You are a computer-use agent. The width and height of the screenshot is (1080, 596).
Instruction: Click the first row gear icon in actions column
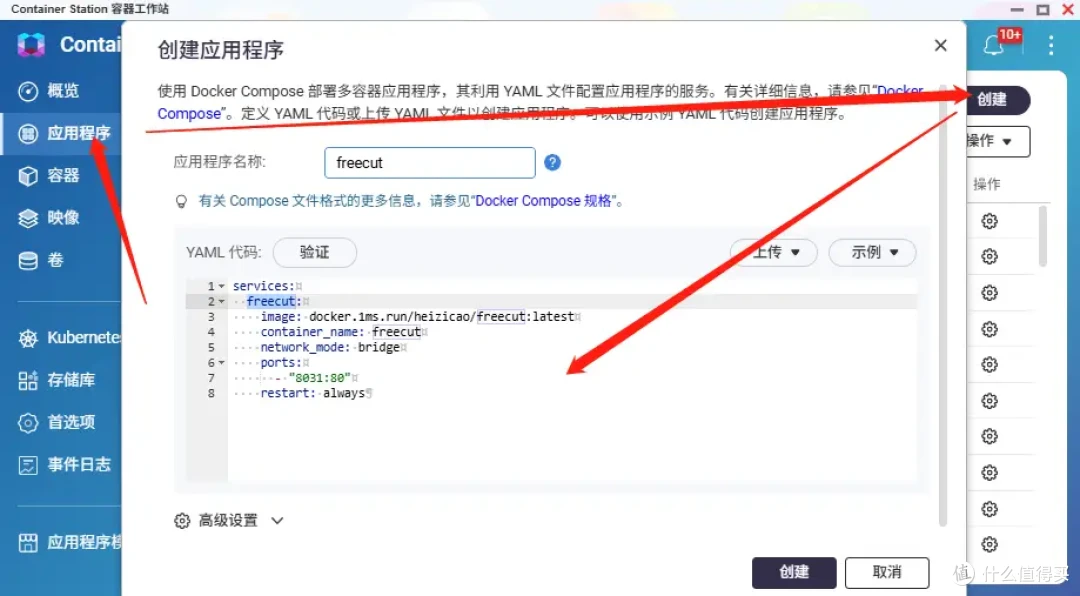990,221
